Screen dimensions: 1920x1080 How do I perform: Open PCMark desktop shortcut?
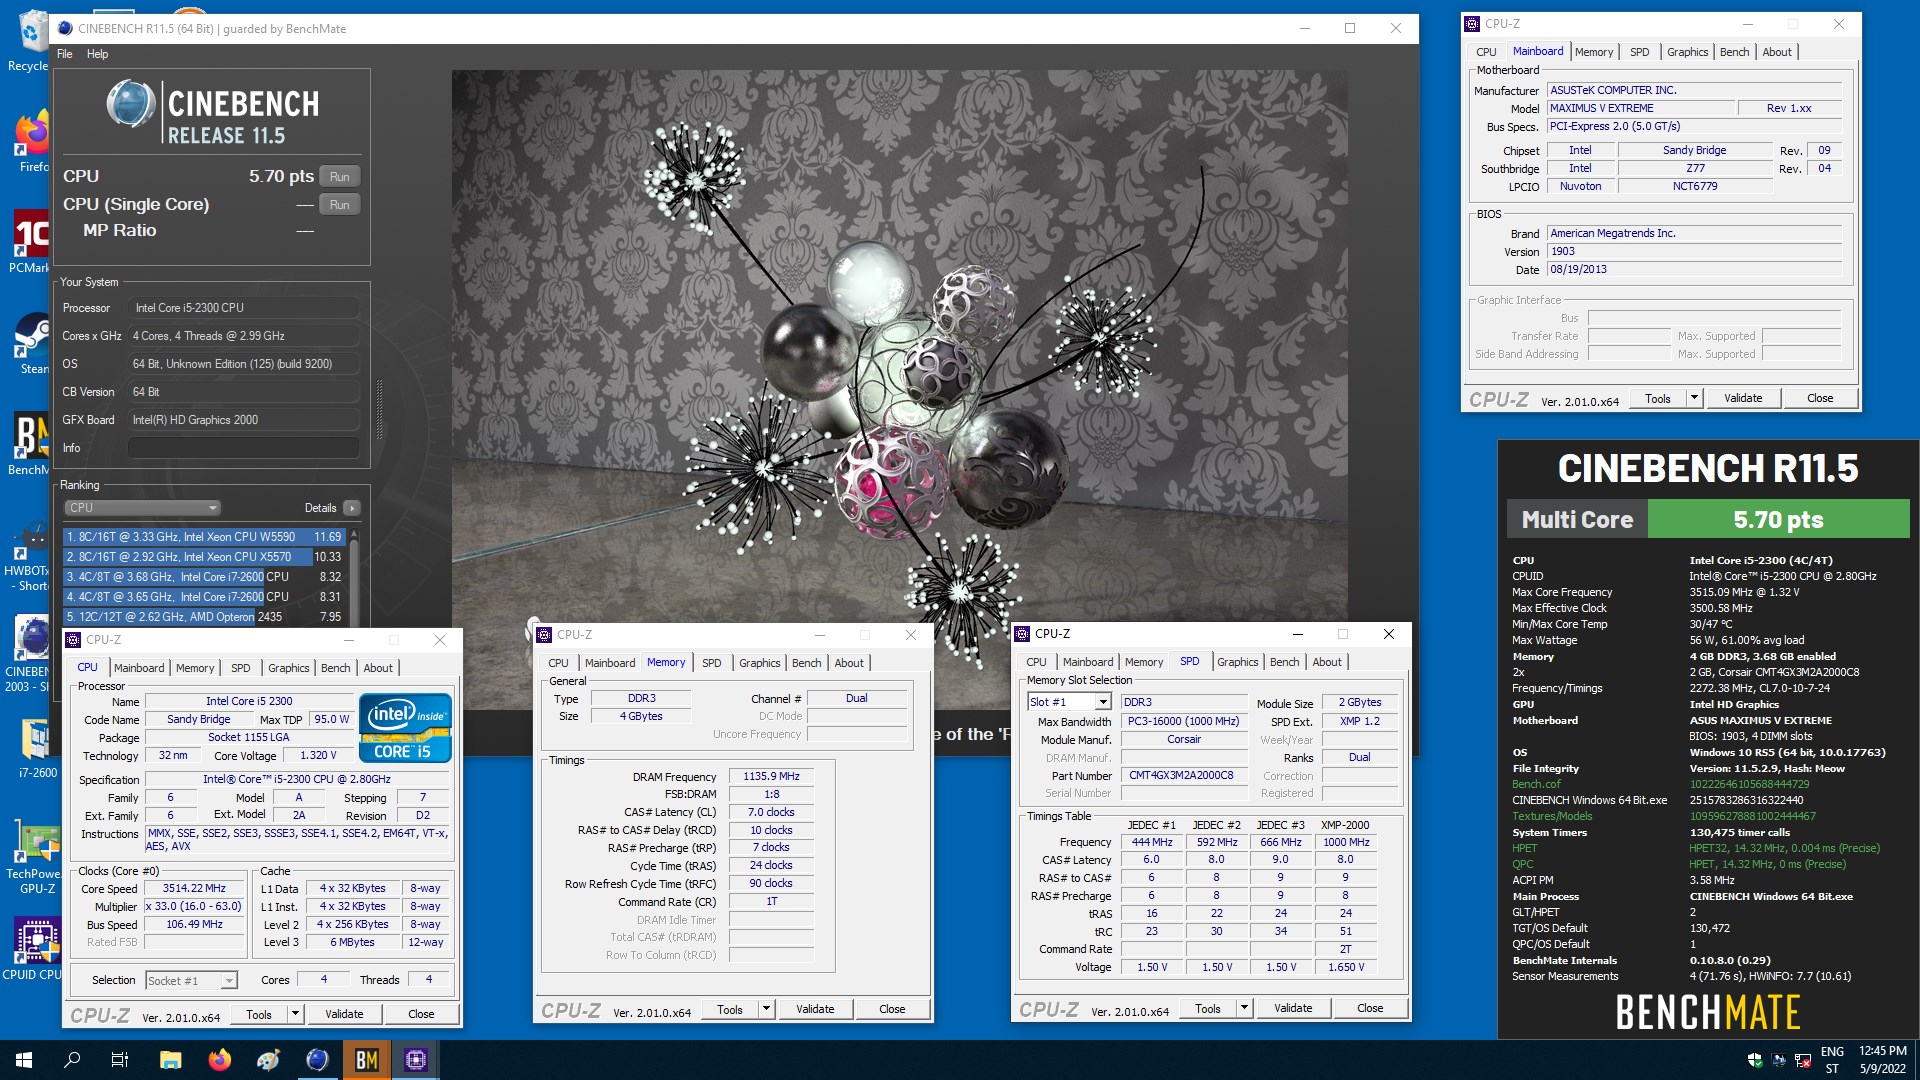[x=30, y=242]
